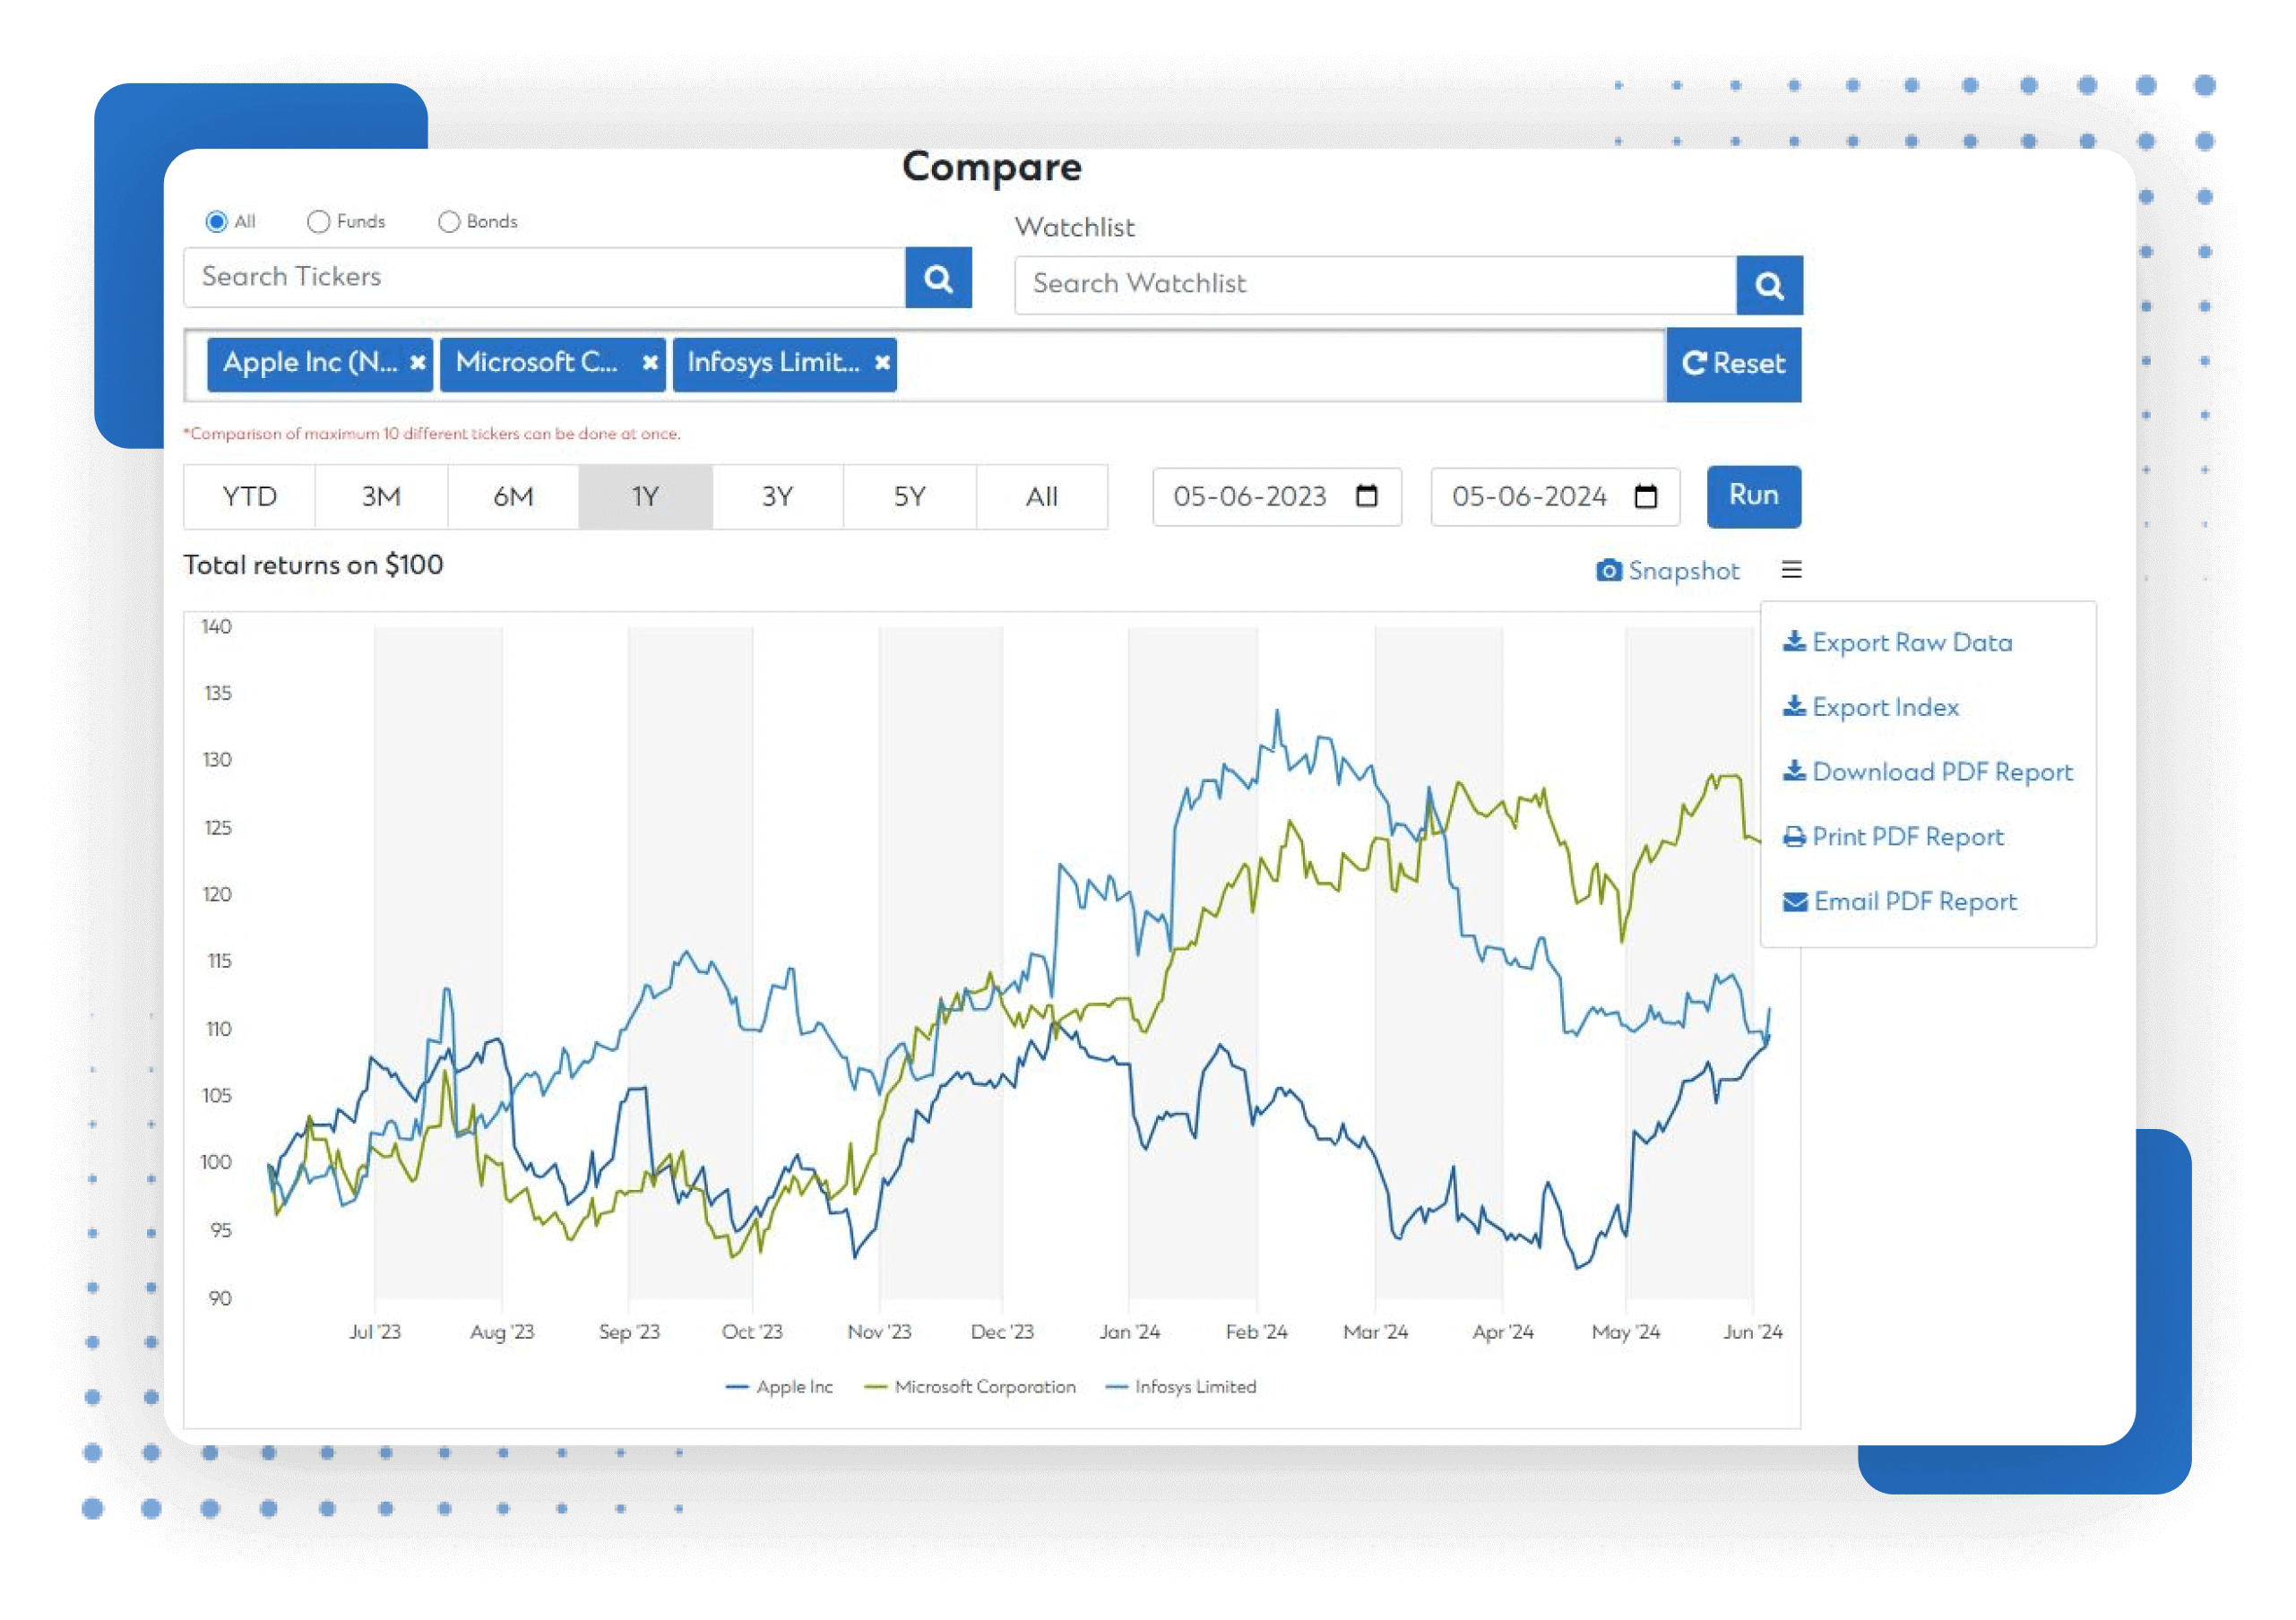Screen dimensions: 2296x1620
Task: Toggle Microsoft Corporation series in legend
Action: [970, 1387]
